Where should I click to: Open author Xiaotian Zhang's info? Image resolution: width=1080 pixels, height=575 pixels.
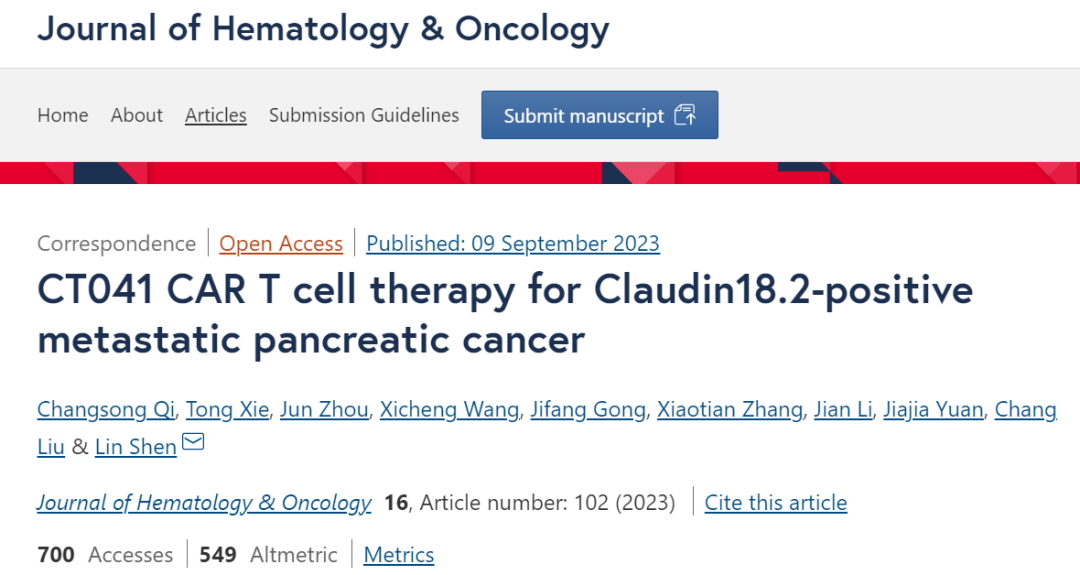click(x=730, y=409)
